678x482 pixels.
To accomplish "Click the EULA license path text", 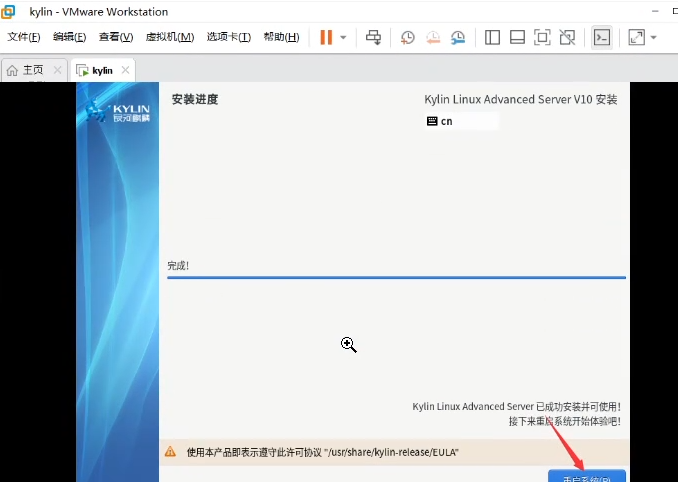I will (393, 452).
